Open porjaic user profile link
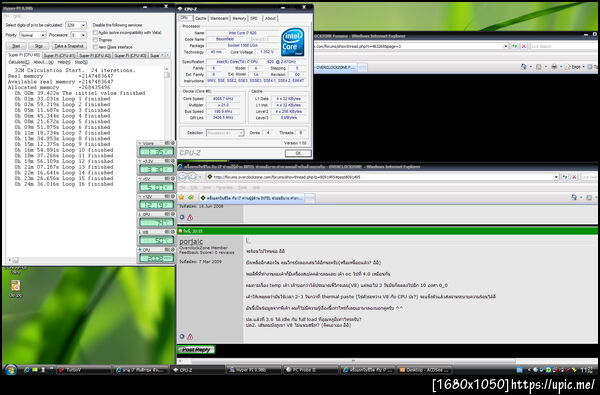The width and height of the screenshot is (600, 395). [x=191, y=241]
